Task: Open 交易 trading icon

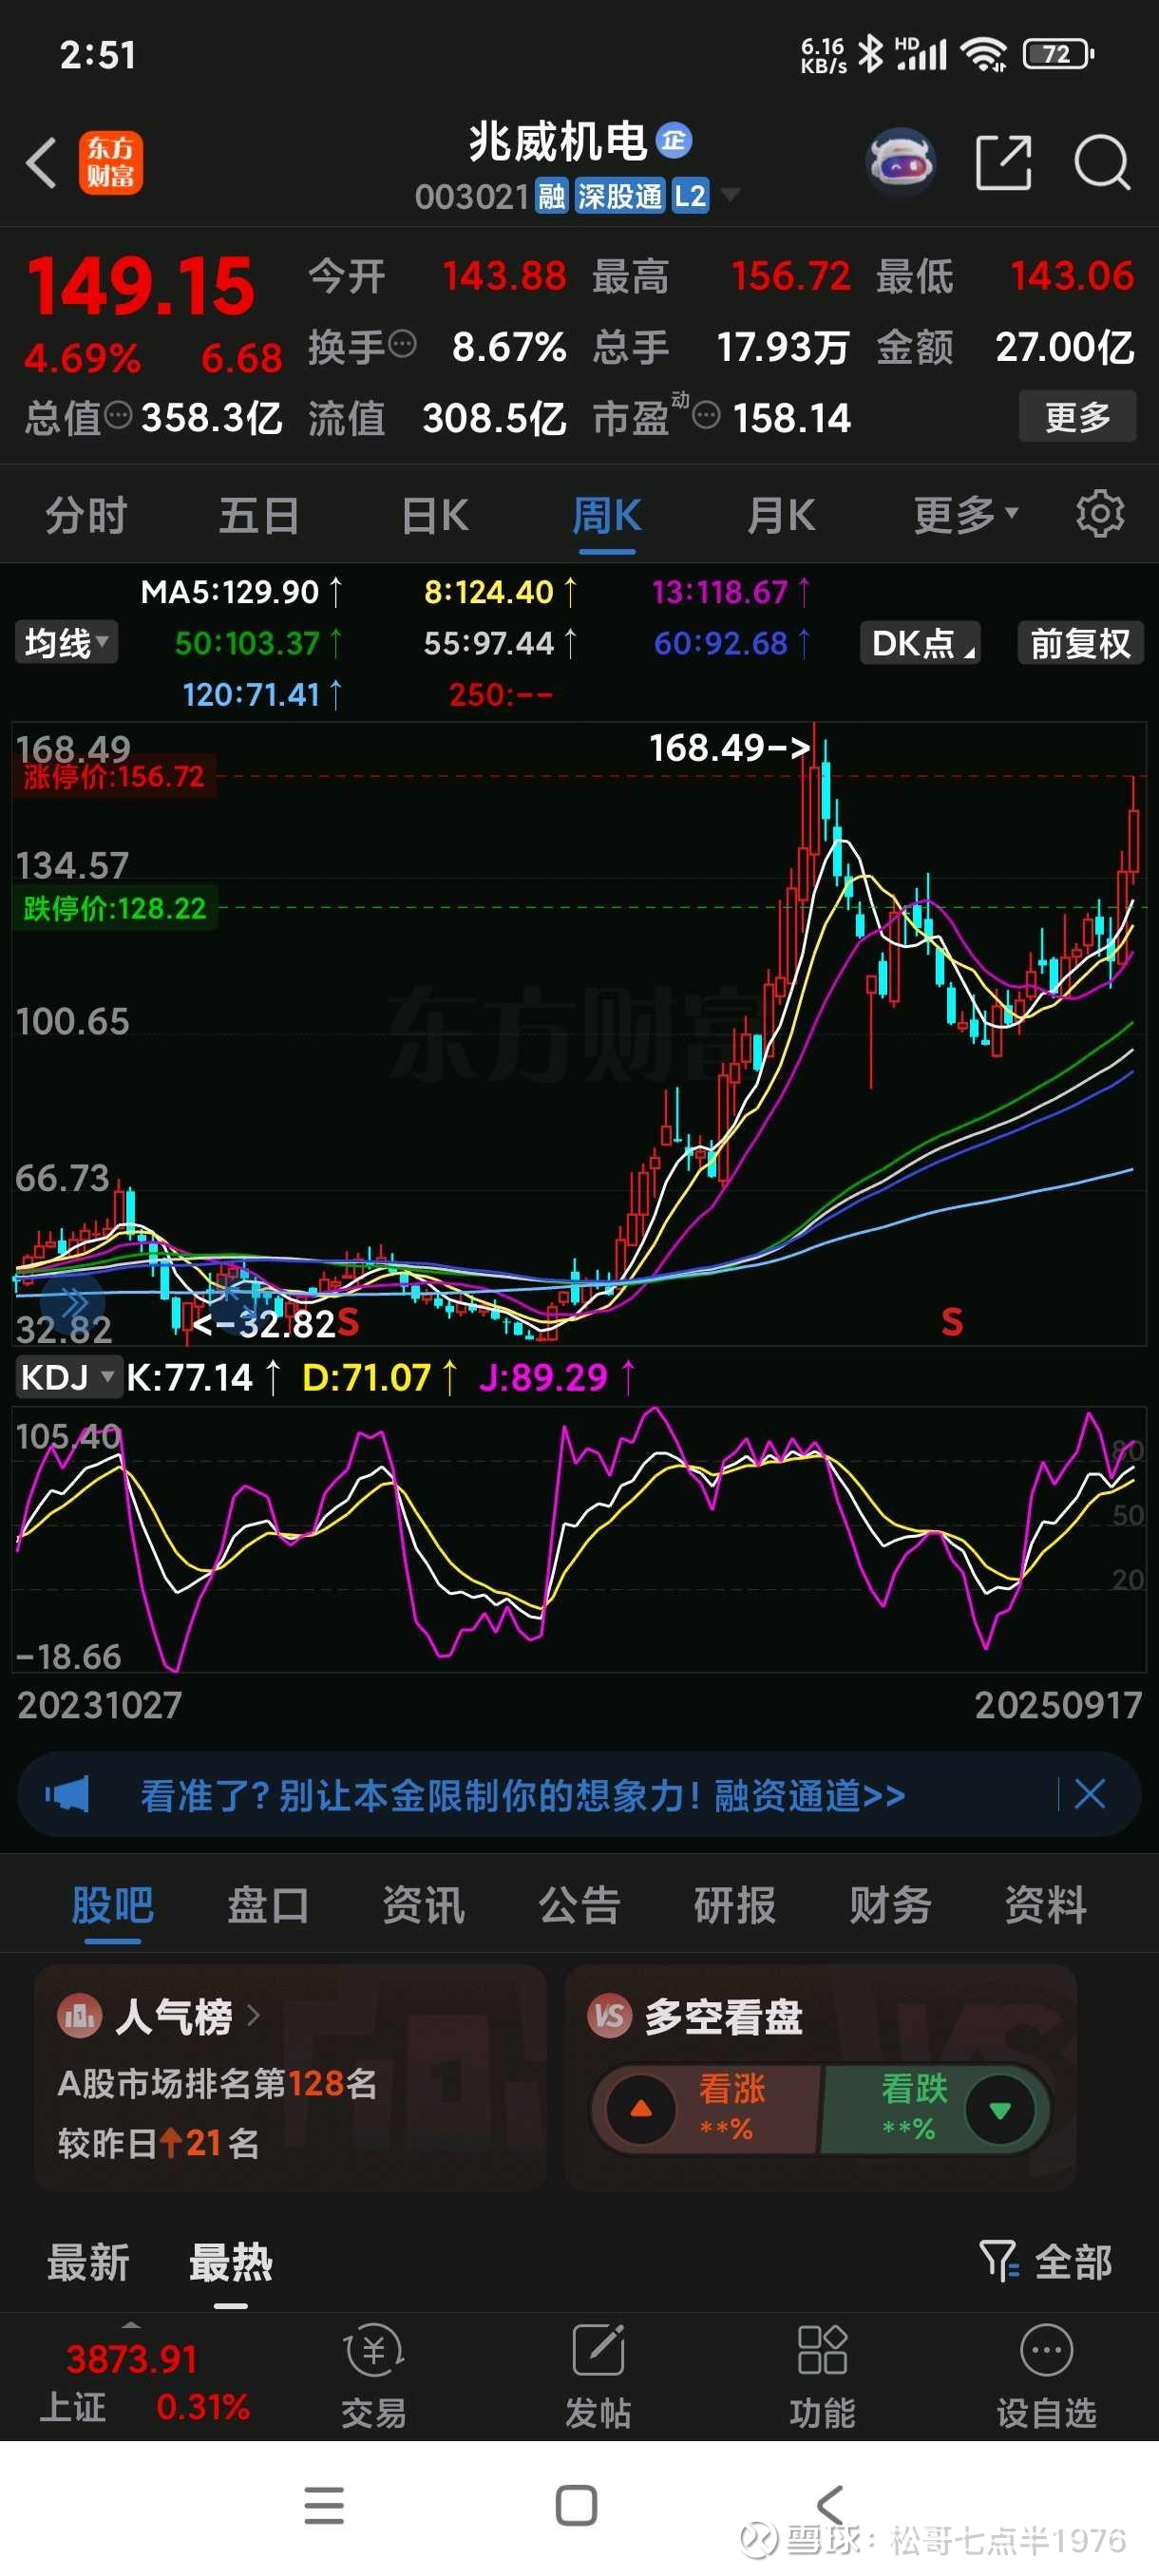Action: (374, 2377)
